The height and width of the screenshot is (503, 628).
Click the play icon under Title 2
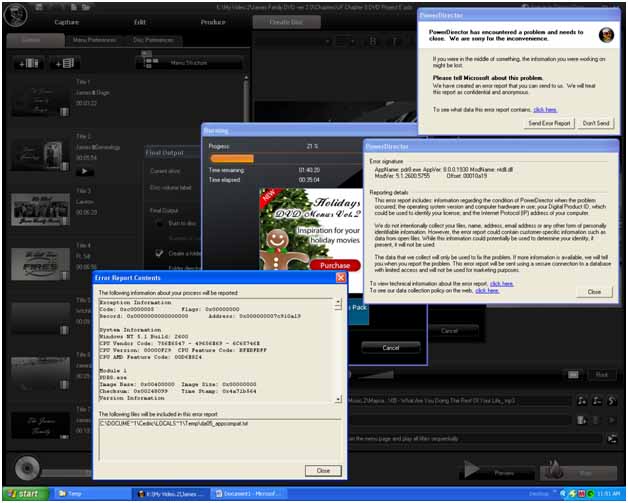point(85,171)
